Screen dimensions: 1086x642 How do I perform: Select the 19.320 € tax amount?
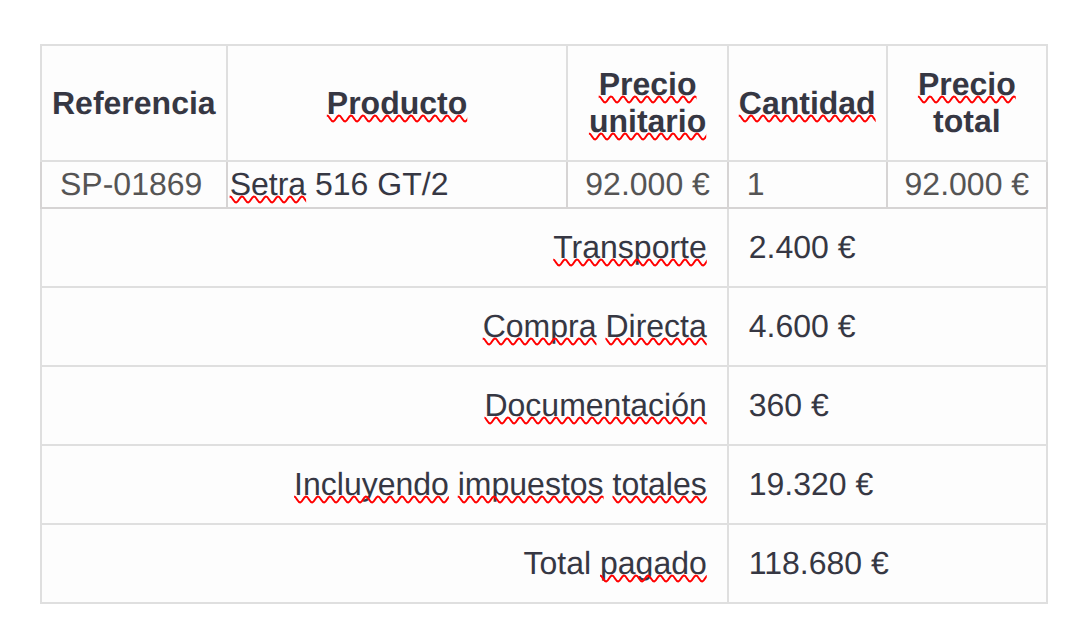click(x=811, y=485)
